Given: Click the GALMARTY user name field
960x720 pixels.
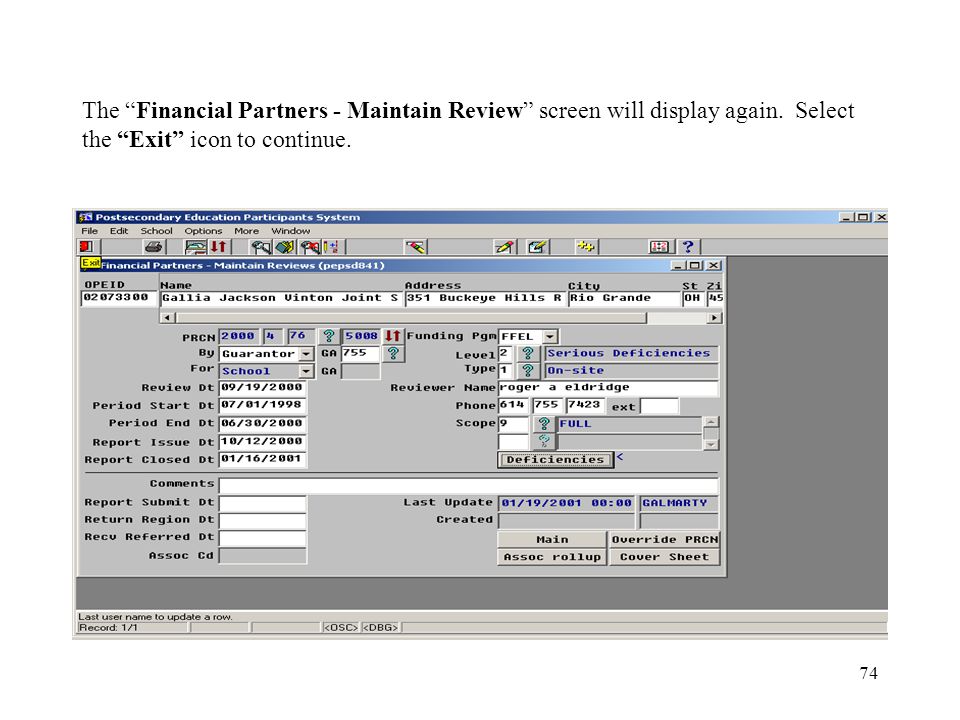Looking at the screenshot, I should [x=679, y=503].
